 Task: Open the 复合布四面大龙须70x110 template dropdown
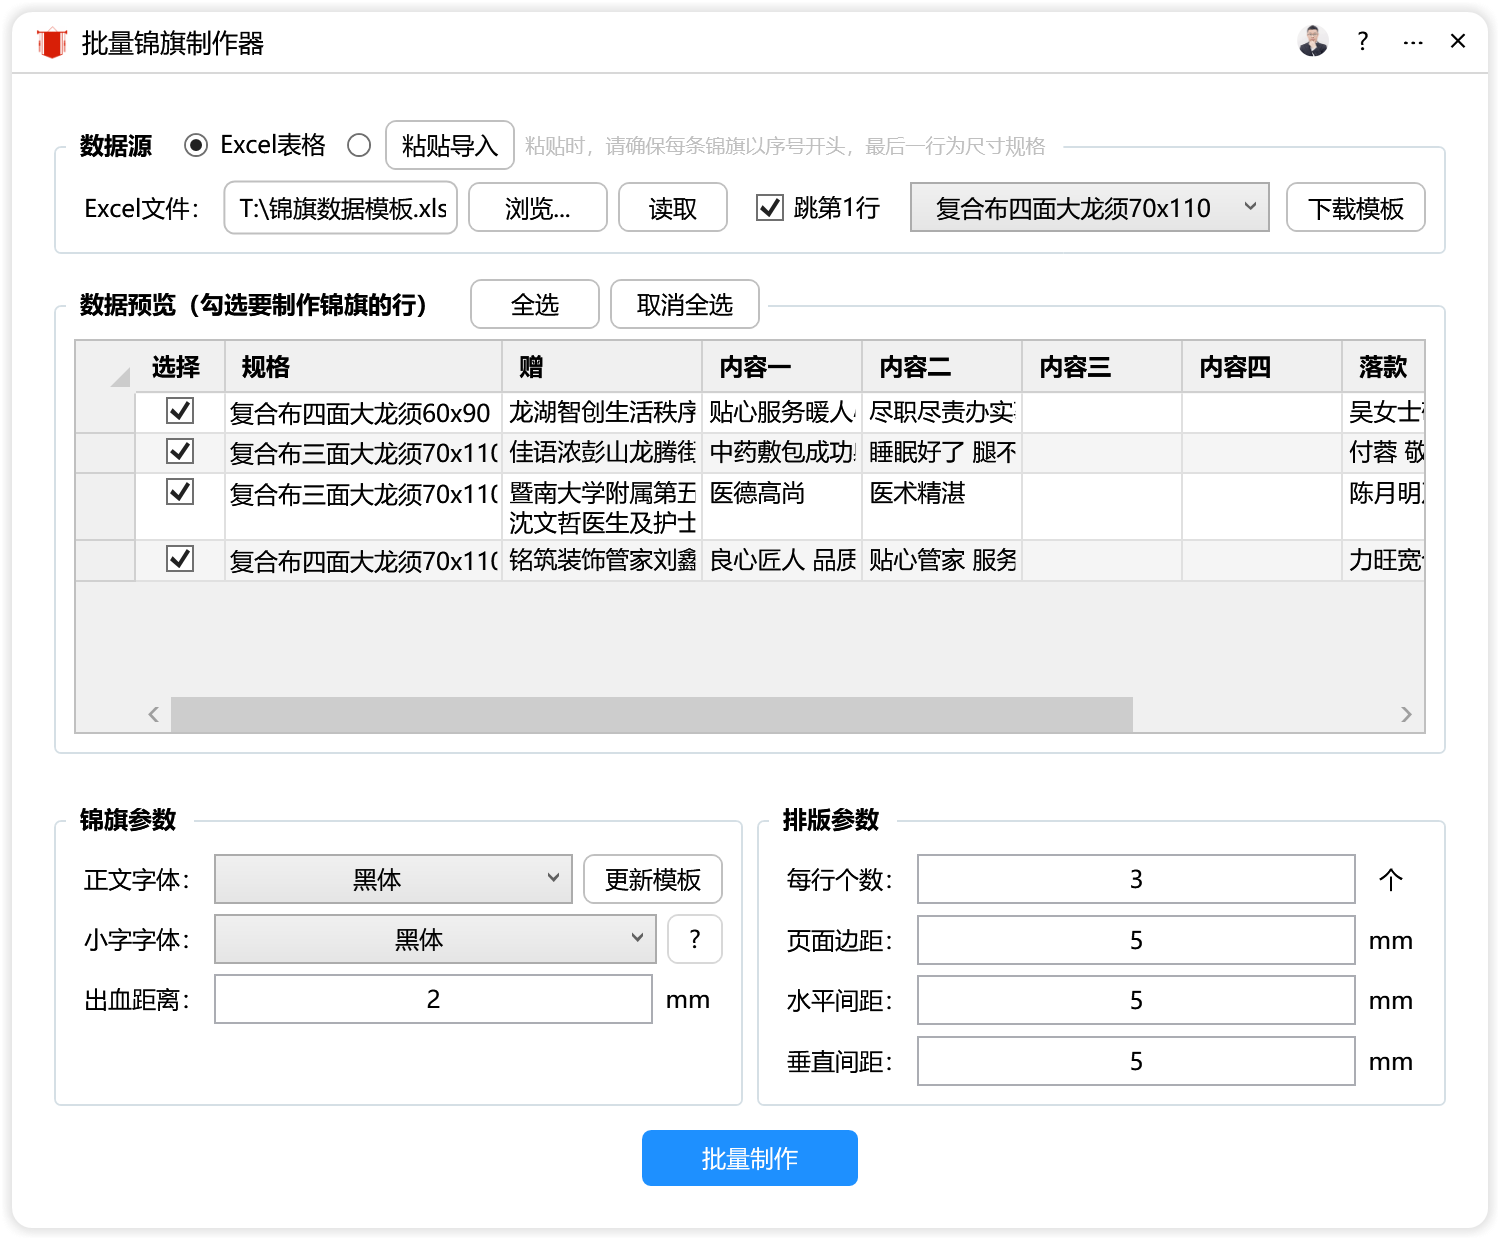(1090, 208)
